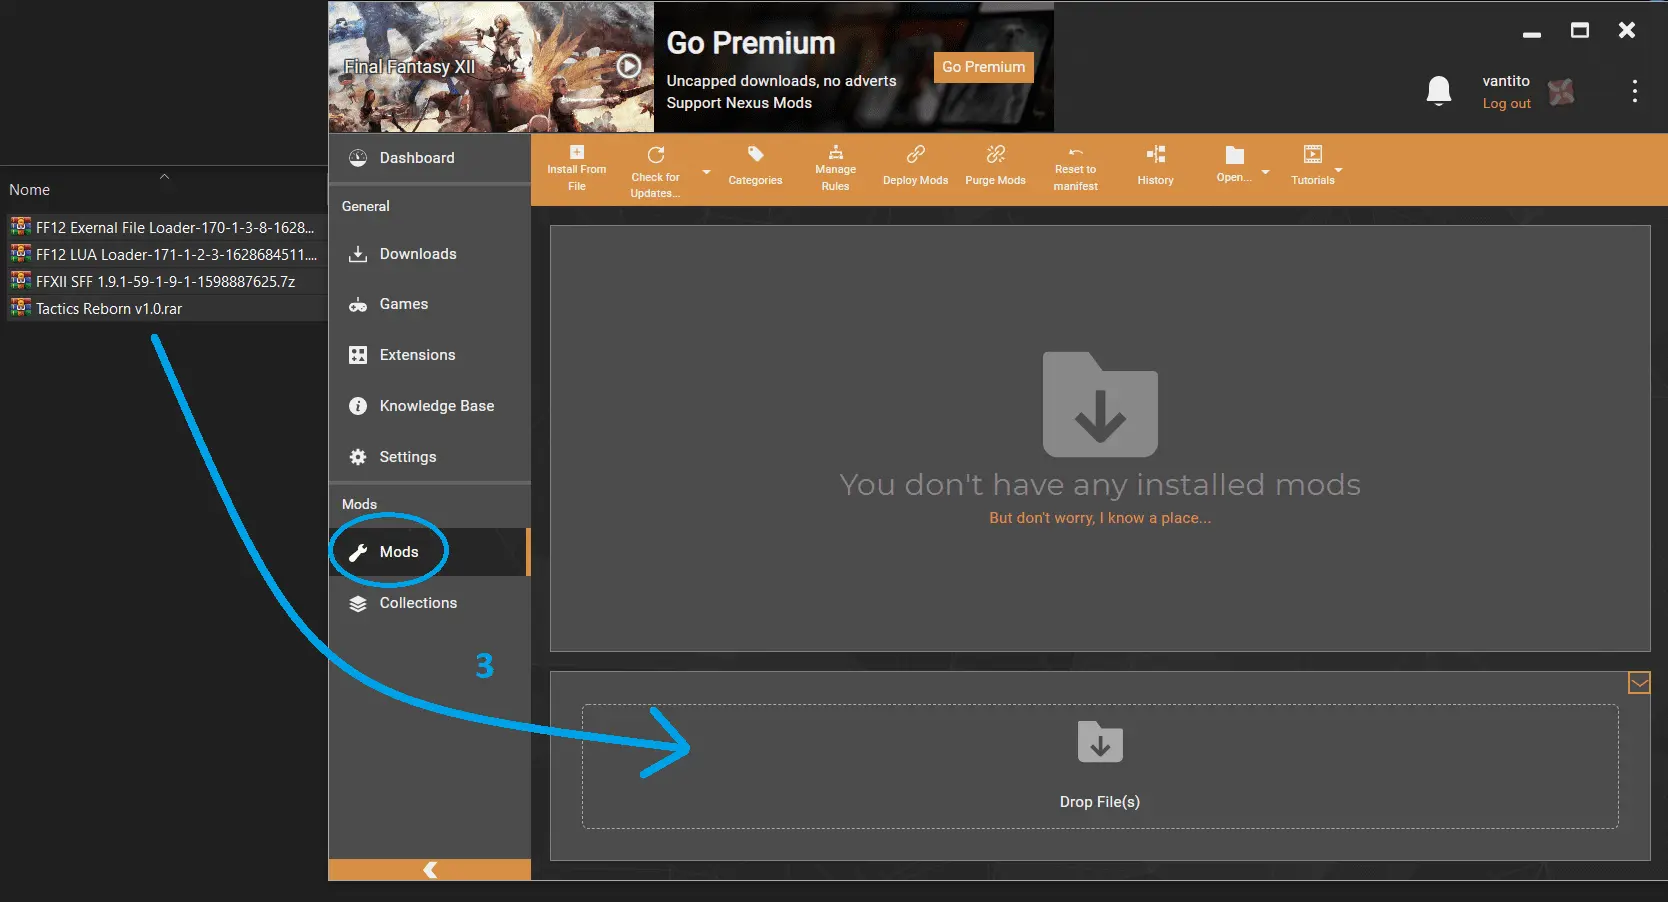Click the play button on the game banner

point(628,66)
